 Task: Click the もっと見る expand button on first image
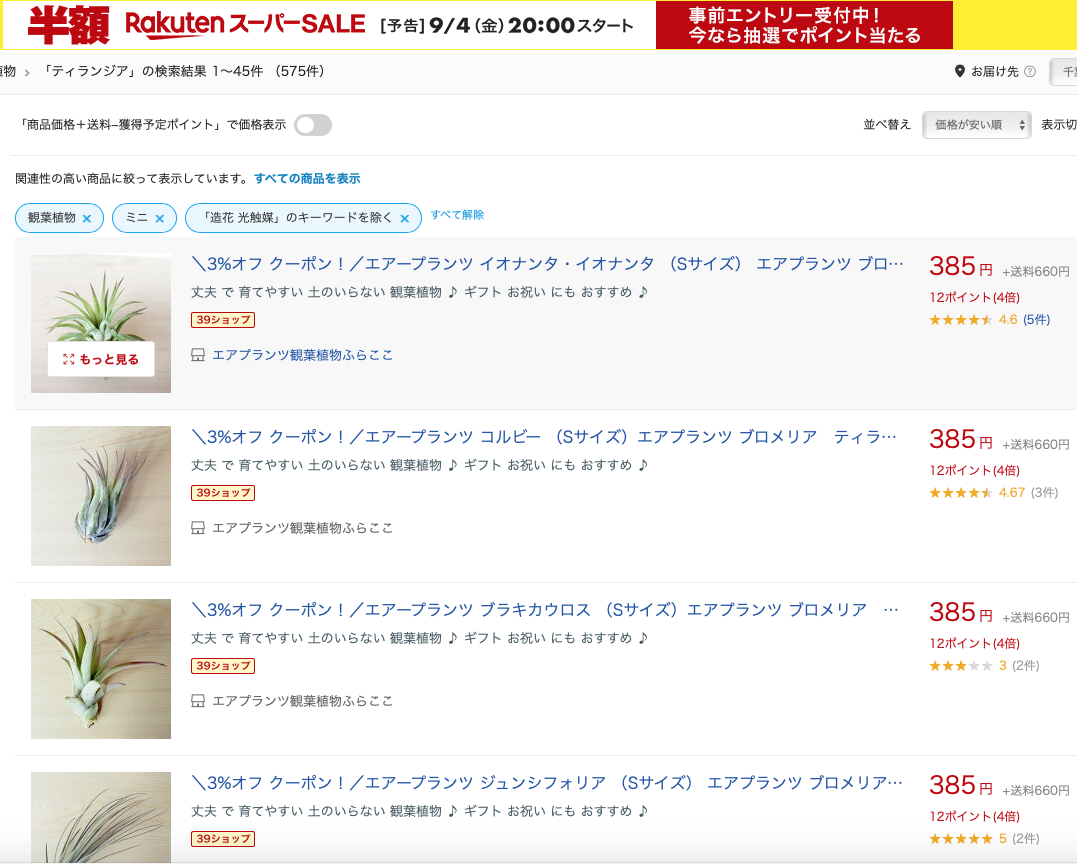101,359
